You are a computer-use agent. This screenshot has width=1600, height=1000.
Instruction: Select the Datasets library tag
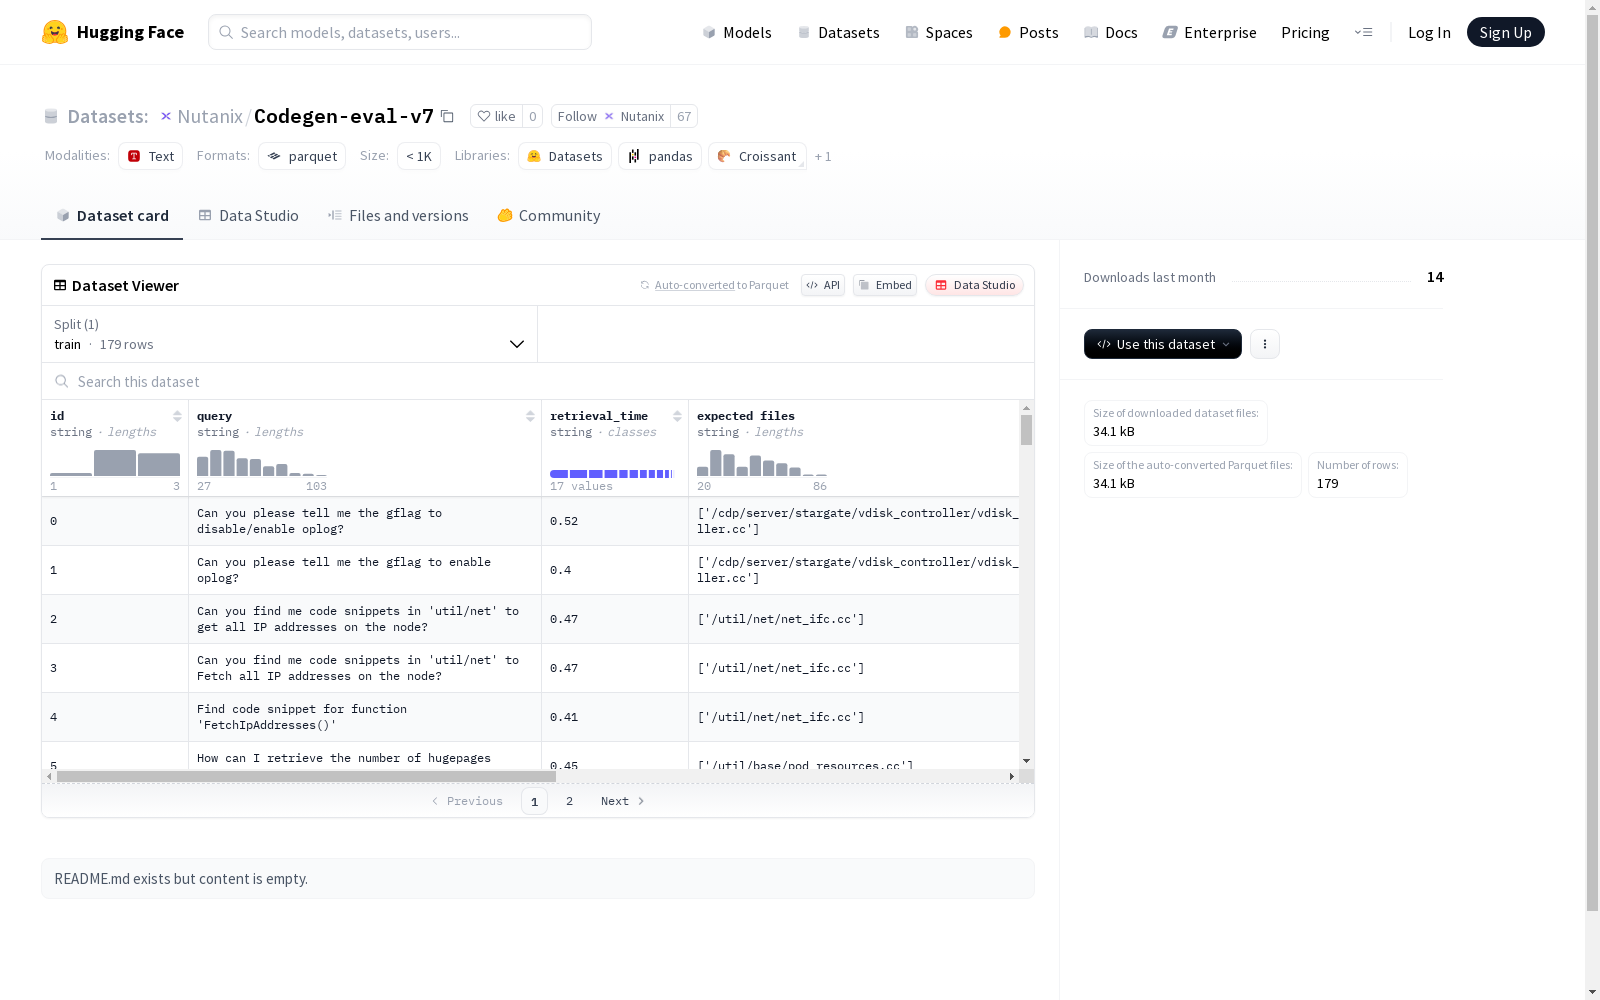(565, 156)
